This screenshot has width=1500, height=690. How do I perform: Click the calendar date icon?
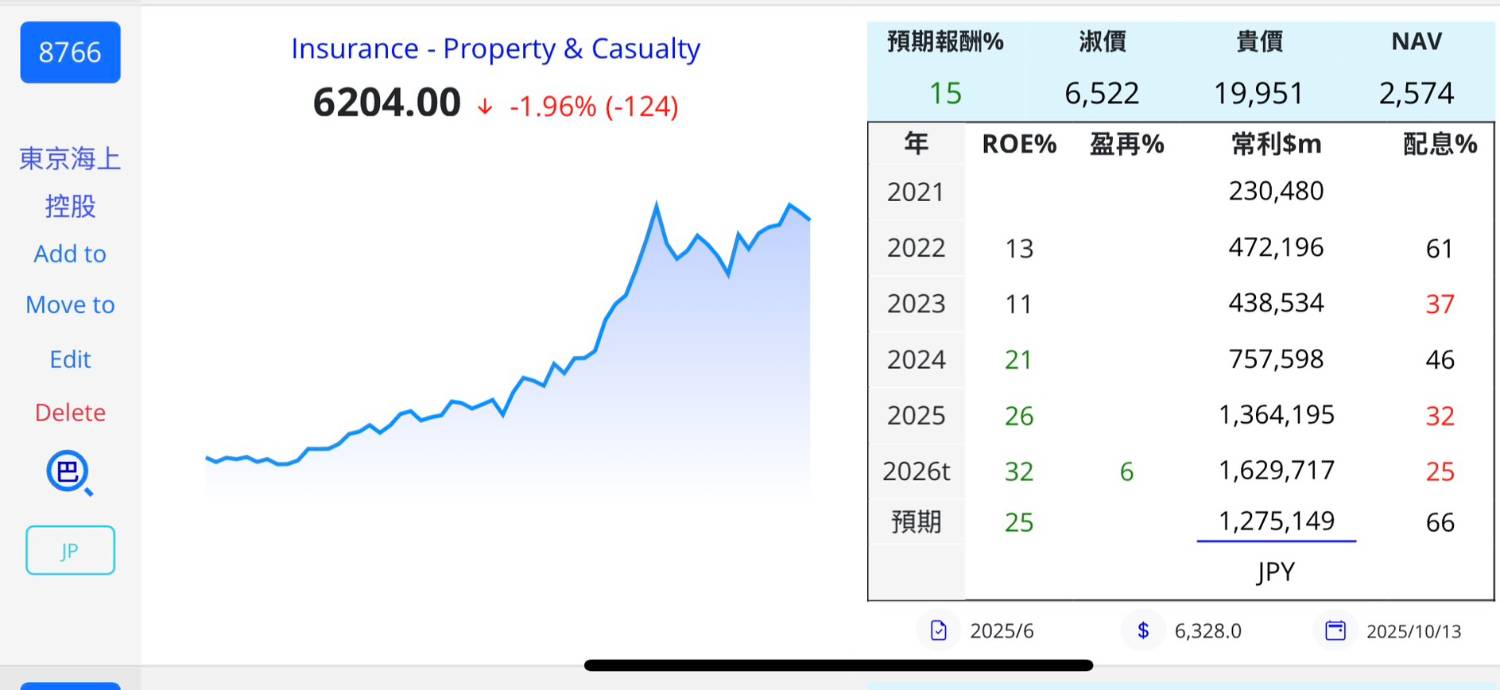click(1335, 631)
